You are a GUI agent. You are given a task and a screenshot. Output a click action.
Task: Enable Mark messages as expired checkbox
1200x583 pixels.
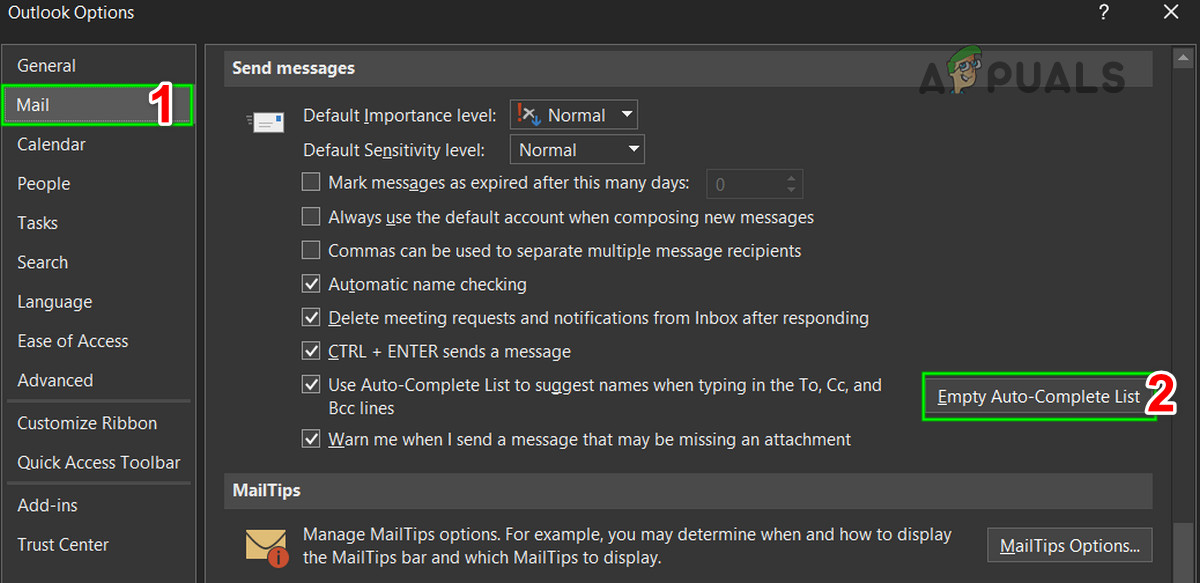(311, 183)
